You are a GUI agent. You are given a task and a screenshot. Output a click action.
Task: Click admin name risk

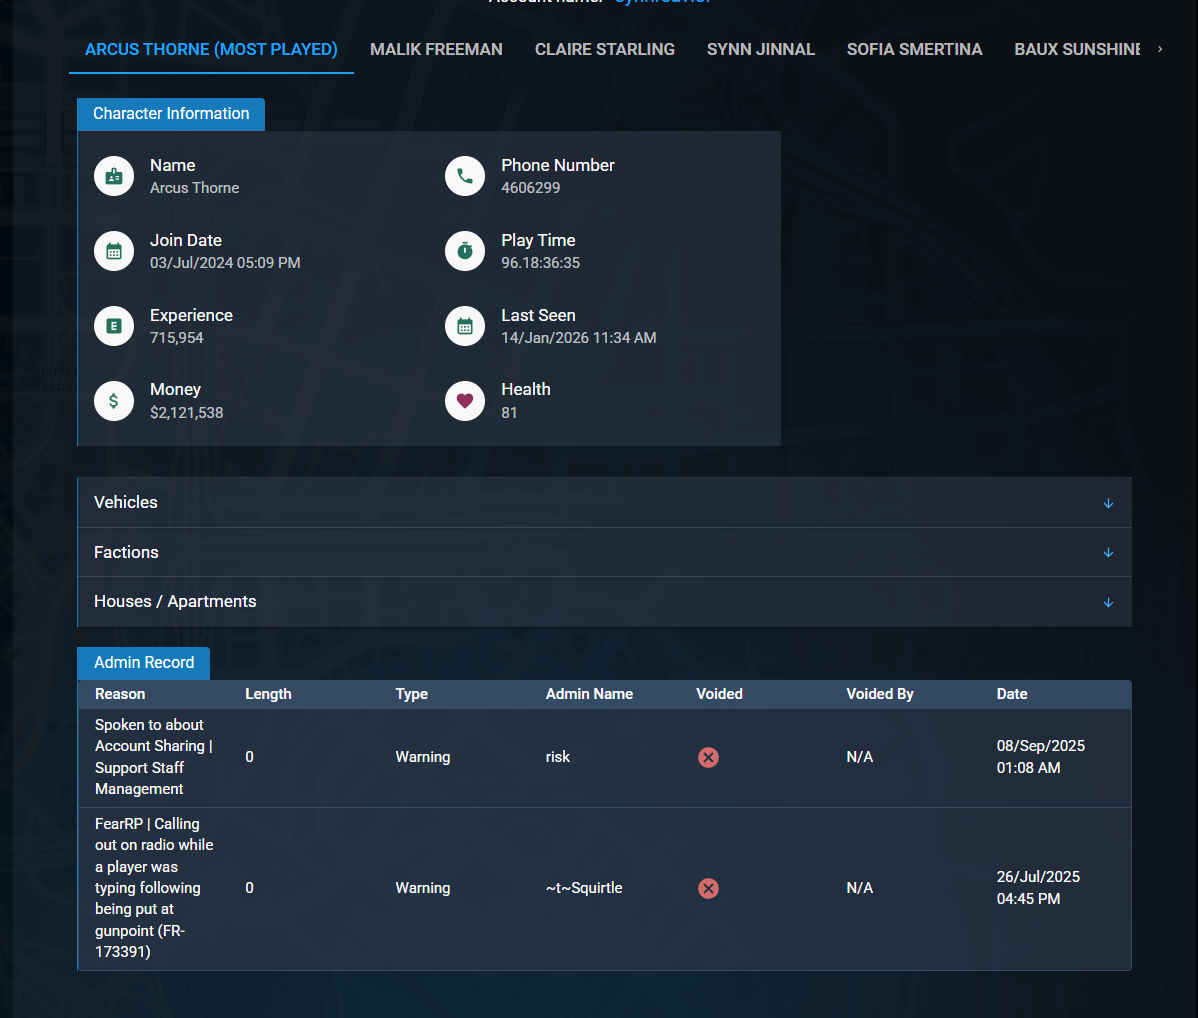(558, 757)
